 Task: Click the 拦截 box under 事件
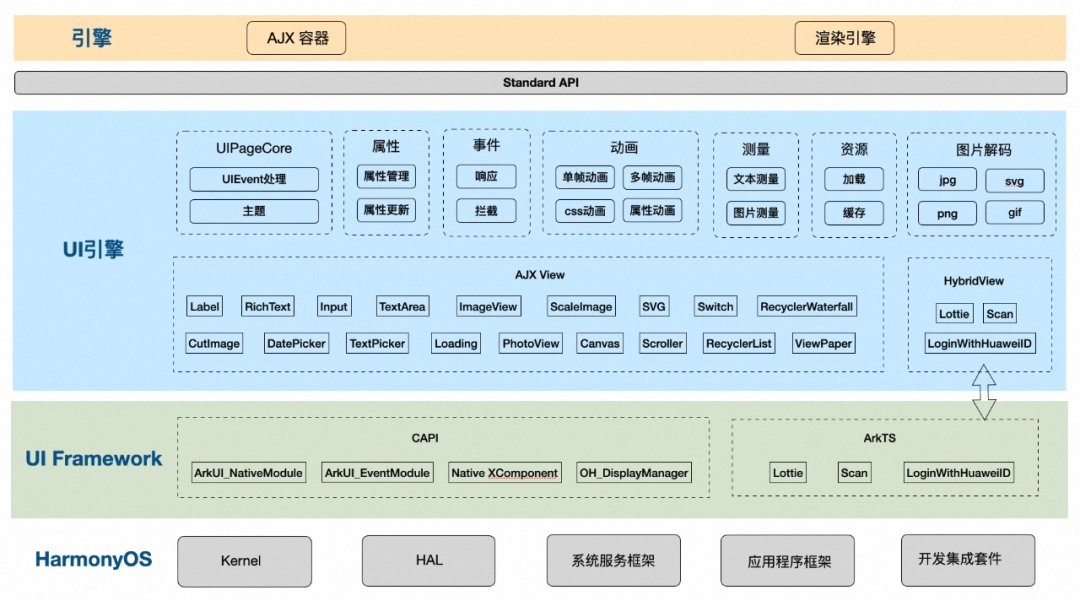click(486, 211)
